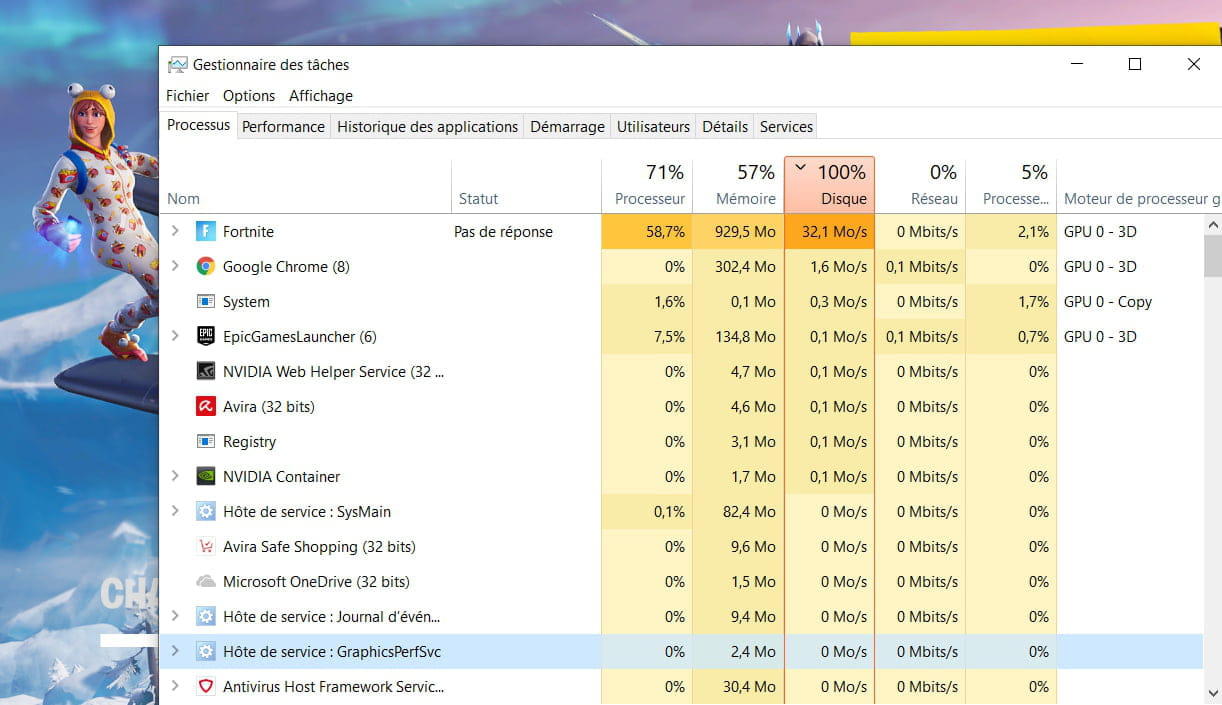1222x705 pixels.
Task: Click the Avira Safe Shopping cart icon
Action: click(x=206, y=547)
